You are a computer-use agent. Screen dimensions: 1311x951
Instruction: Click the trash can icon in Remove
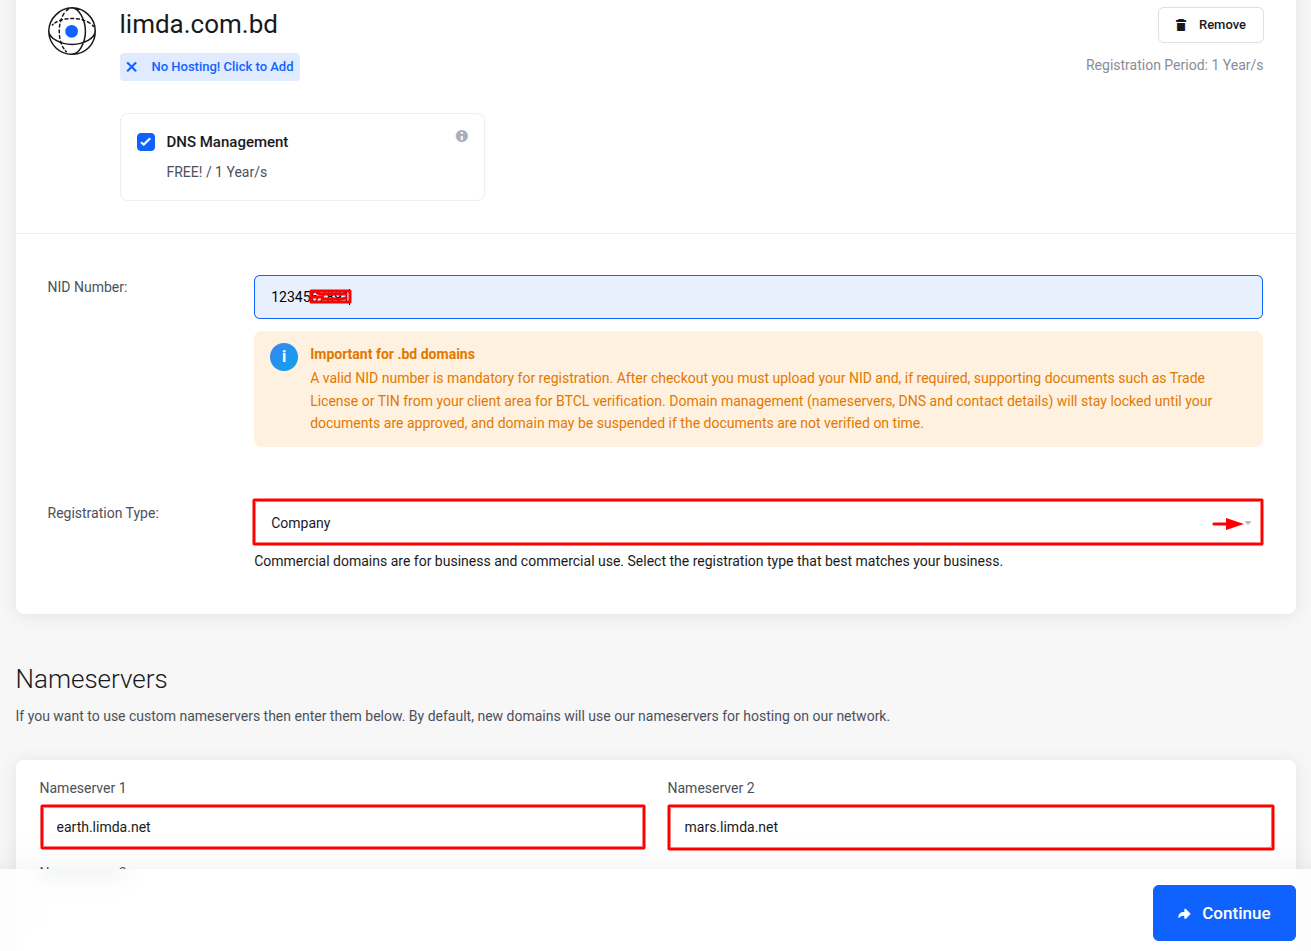pyautogui.click(x=1181, y=25)
